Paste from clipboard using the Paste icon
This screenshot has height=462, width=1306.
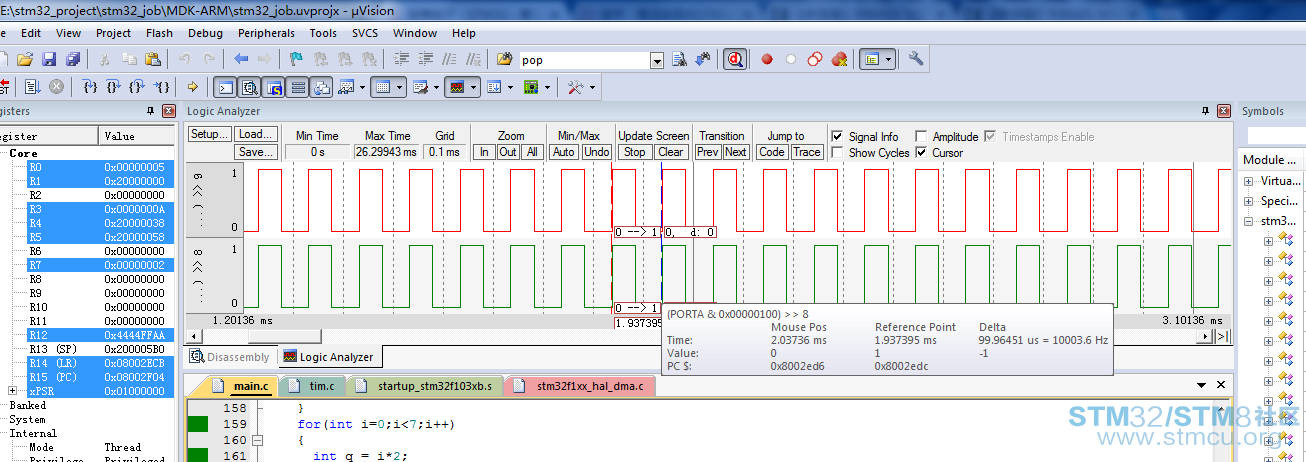click(x=153, y=60)
